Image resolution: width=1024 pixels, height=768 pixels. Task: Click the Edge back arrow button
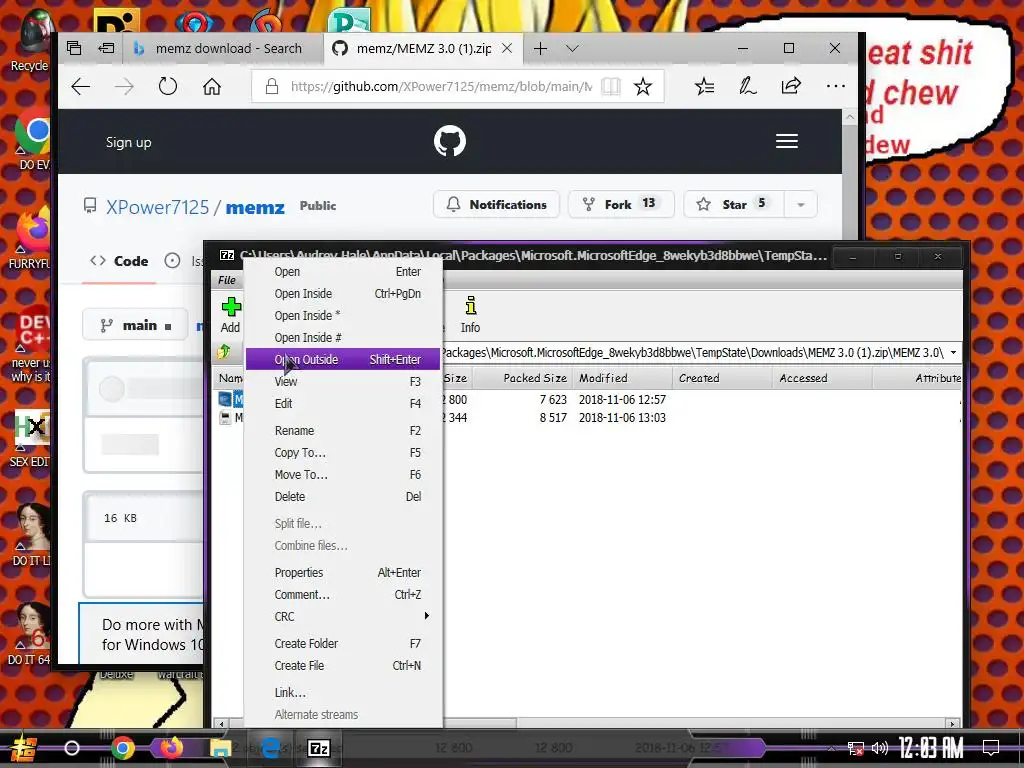pos(81,86)
